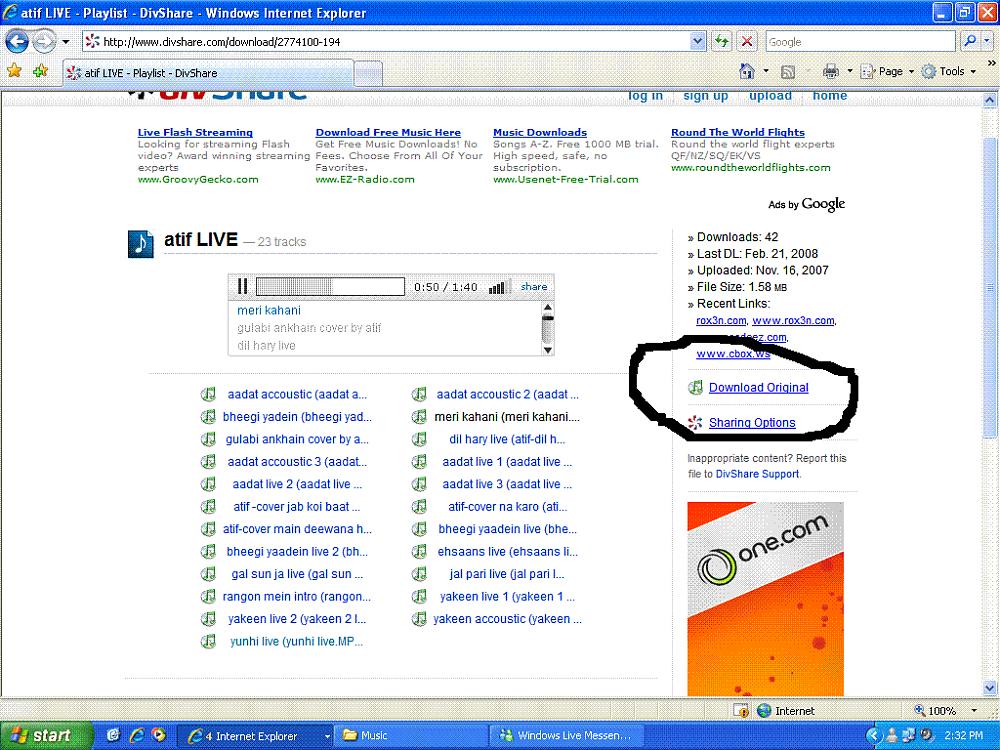Viewport: 1000px width, 750px height.
Task: Click the music icon beside gal sun ja live
Action: click(x=209, y=574)
